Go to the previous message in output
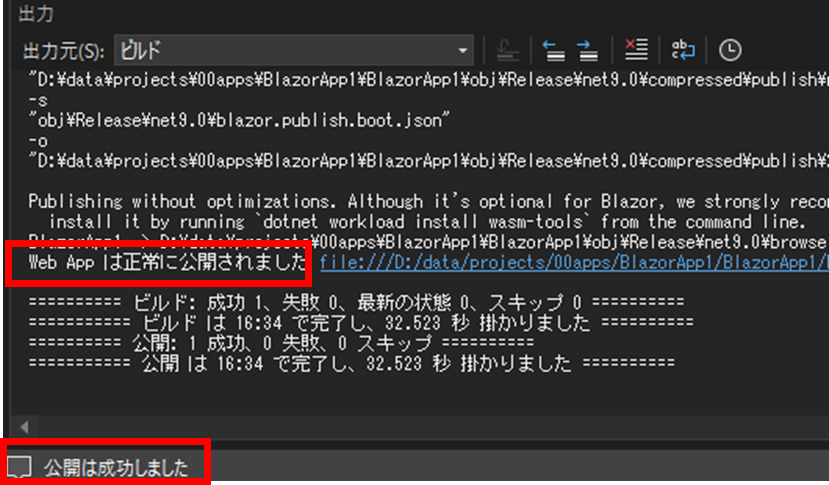829x485 pixels. (551, 49)
